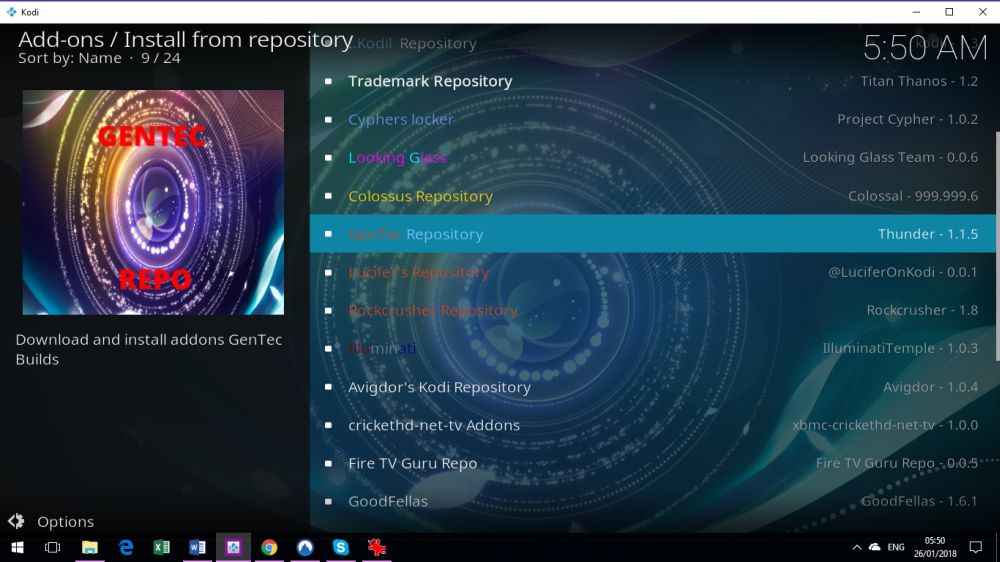The width and height of the screenshot is (1000, 562).
Task: Click the repository list scrollbar
Action: [997, 246]
